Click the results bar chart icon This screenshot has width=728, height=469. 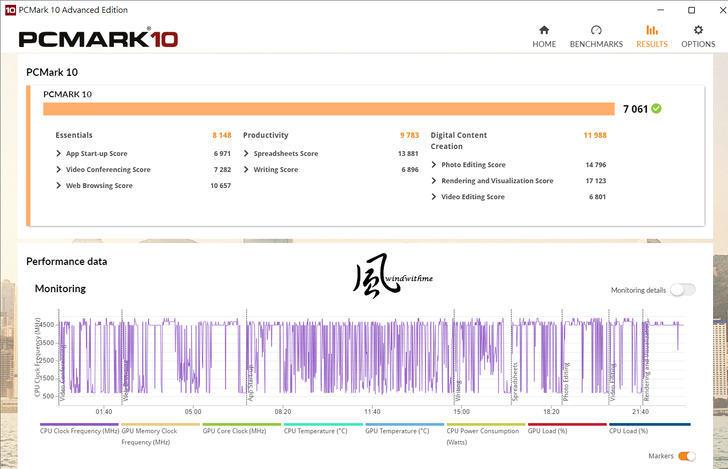[652, 30]
